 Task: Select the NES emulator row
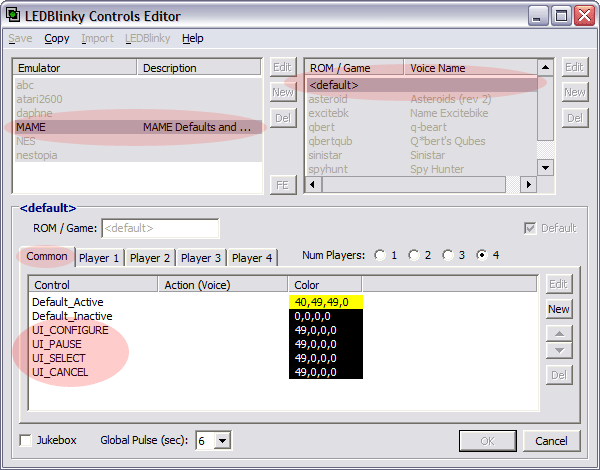pos(138,141)
